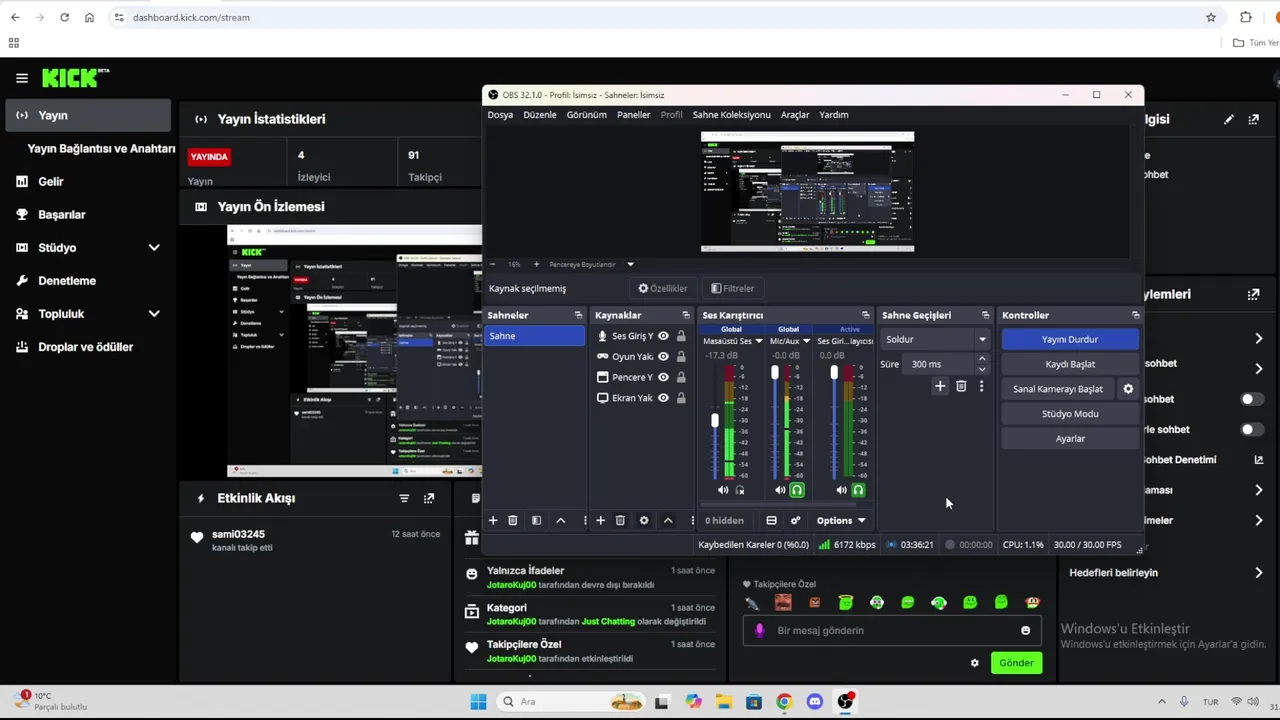Viewport: 1280px width, 720px height.
Task: Open the Düzenle menu in OBS
Action: 540,115
